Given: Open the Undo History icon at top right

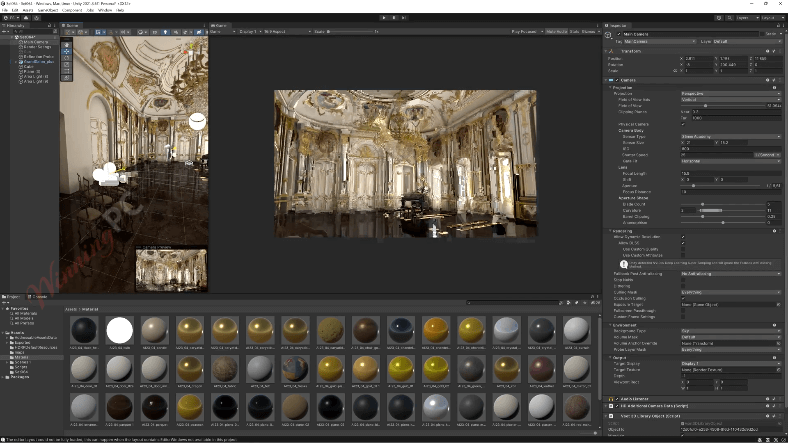Looking at the screenshot, I should (x=719, y=18).
